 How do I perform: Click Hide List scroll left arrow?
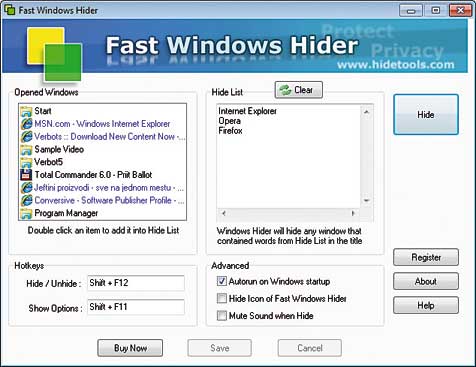click(224, 213)
